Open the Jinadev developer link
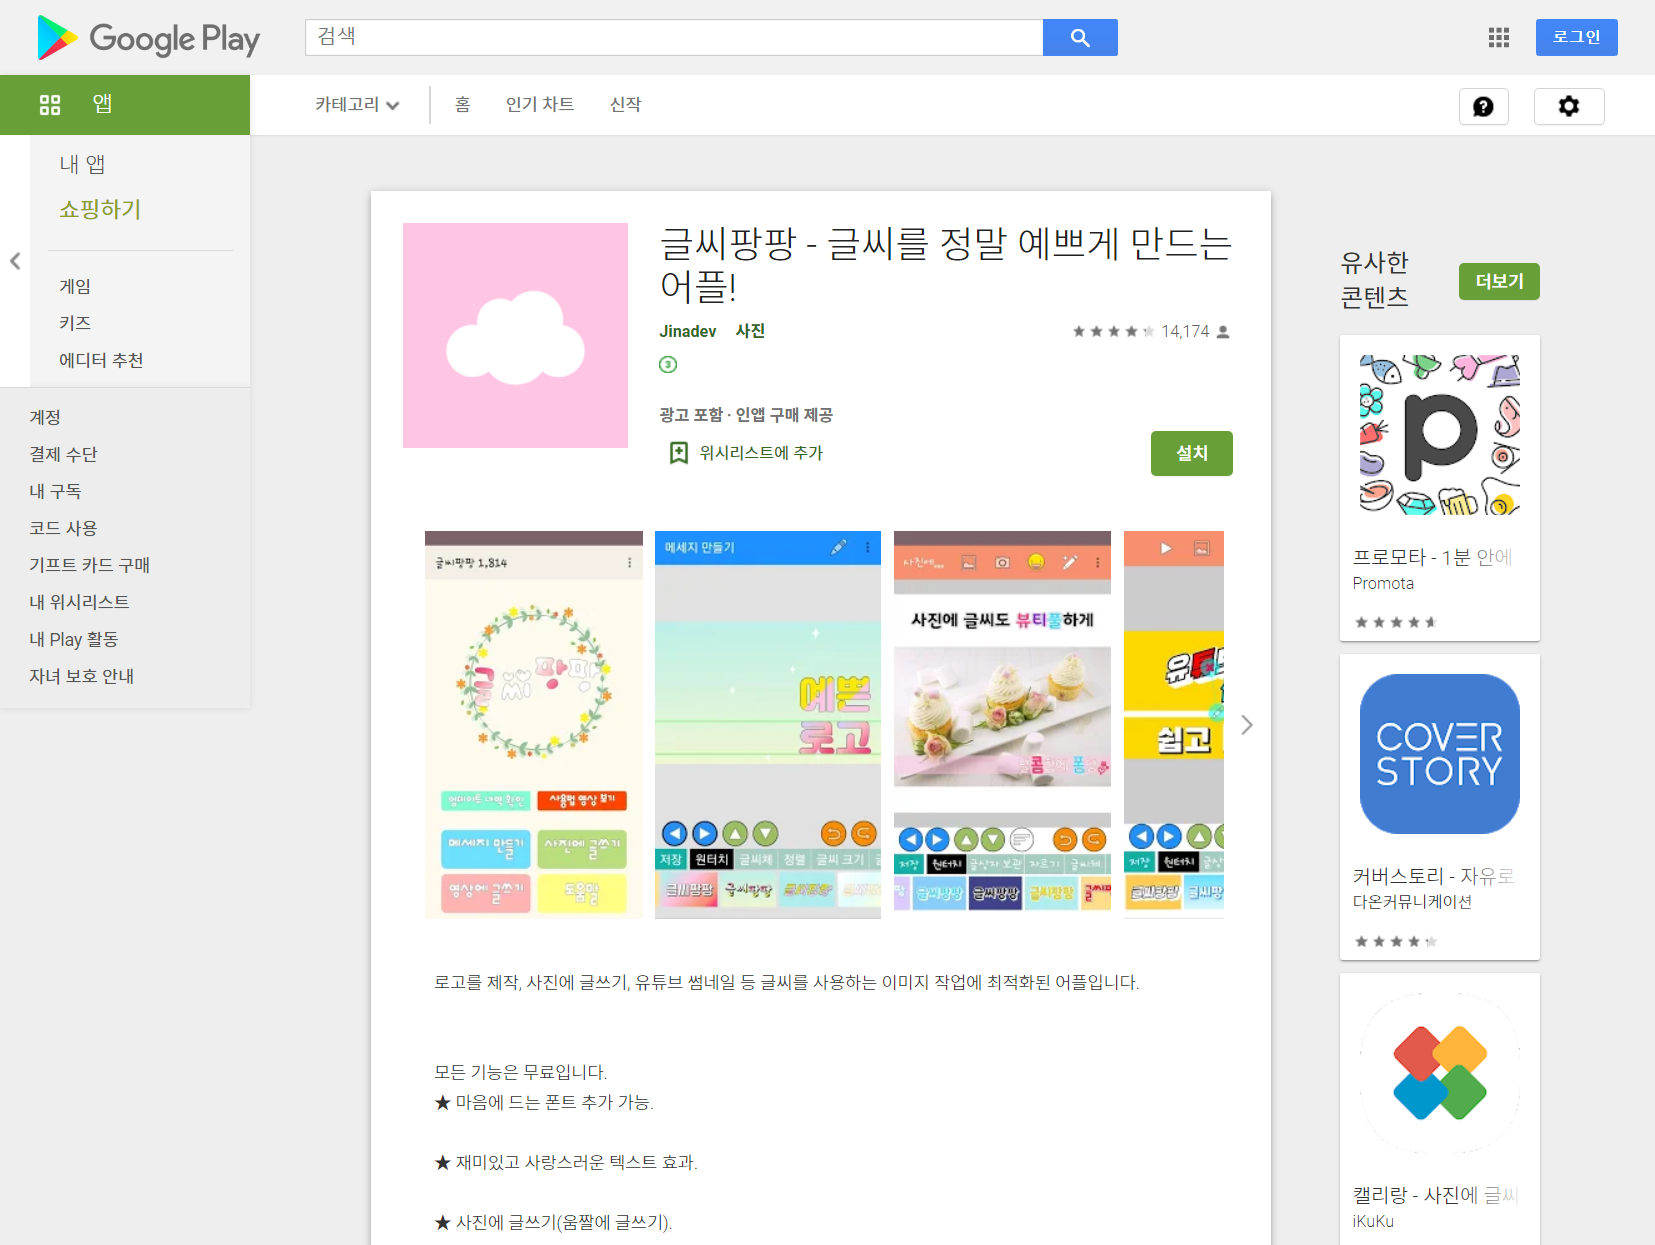The height and width of the screenshot is (1245, 1655). click(688, 331)
